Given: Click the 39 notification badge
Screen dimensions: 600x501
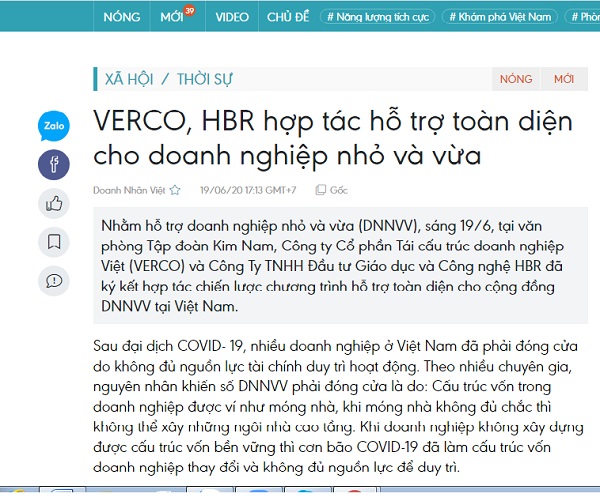Looking at the screenshot, I should click(189, 10).
